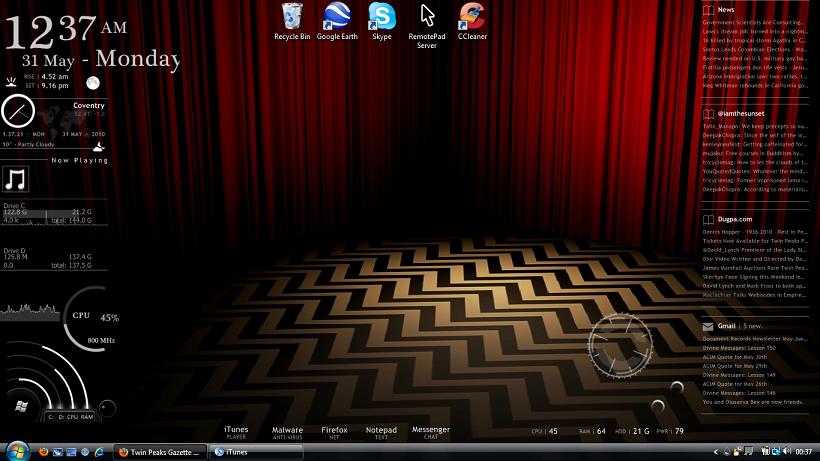Click the Malware Anti-Virus launcher label
The width and height of the screenshot is (820, 461).
287,433
